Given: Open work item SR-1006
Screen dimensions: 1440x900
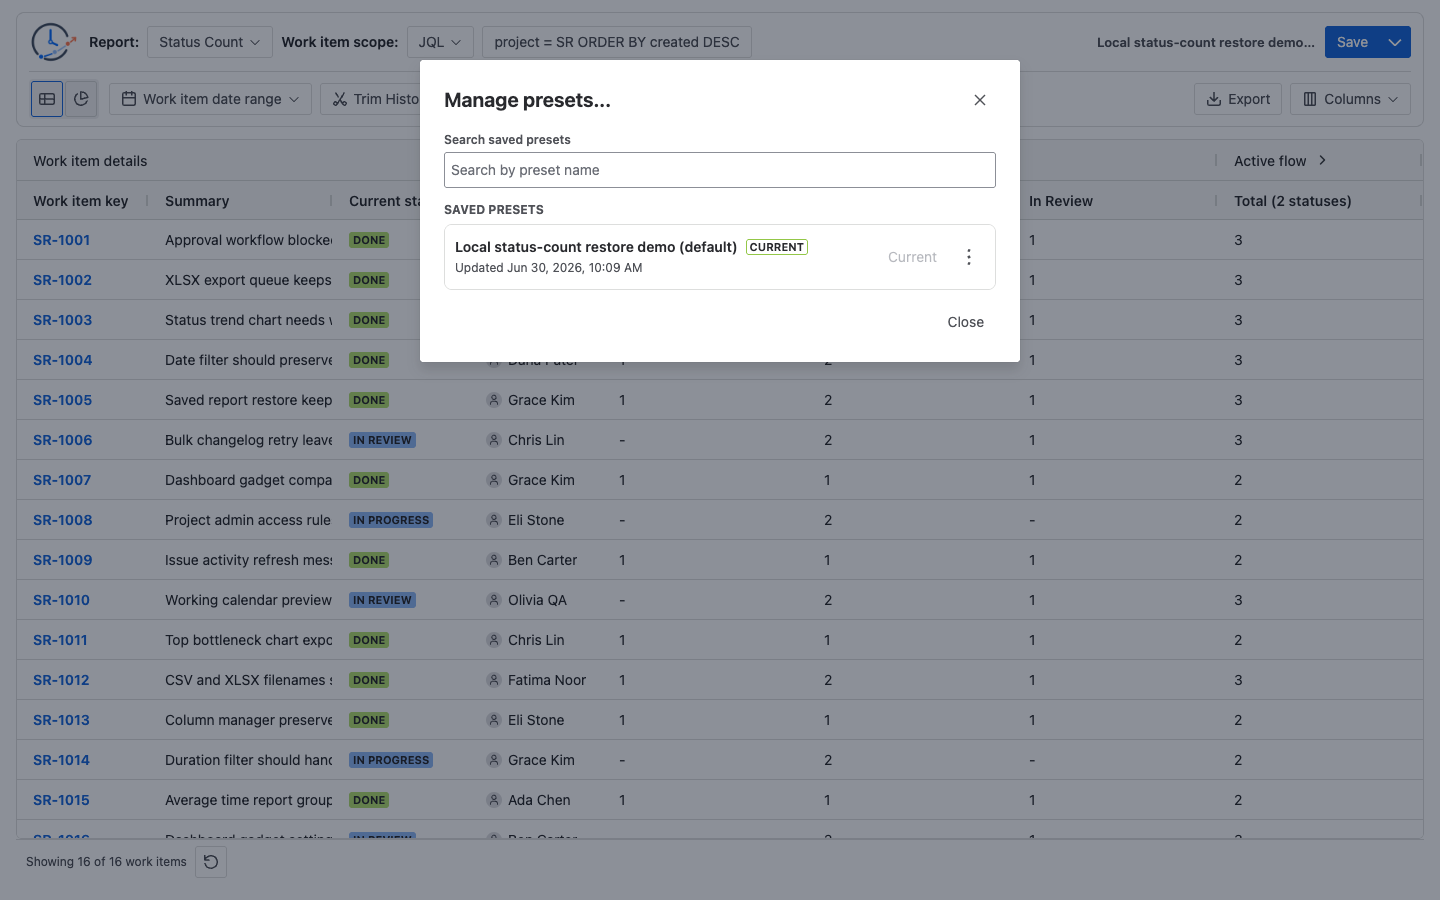Looking at the screenshot, I should pos(62,440).
